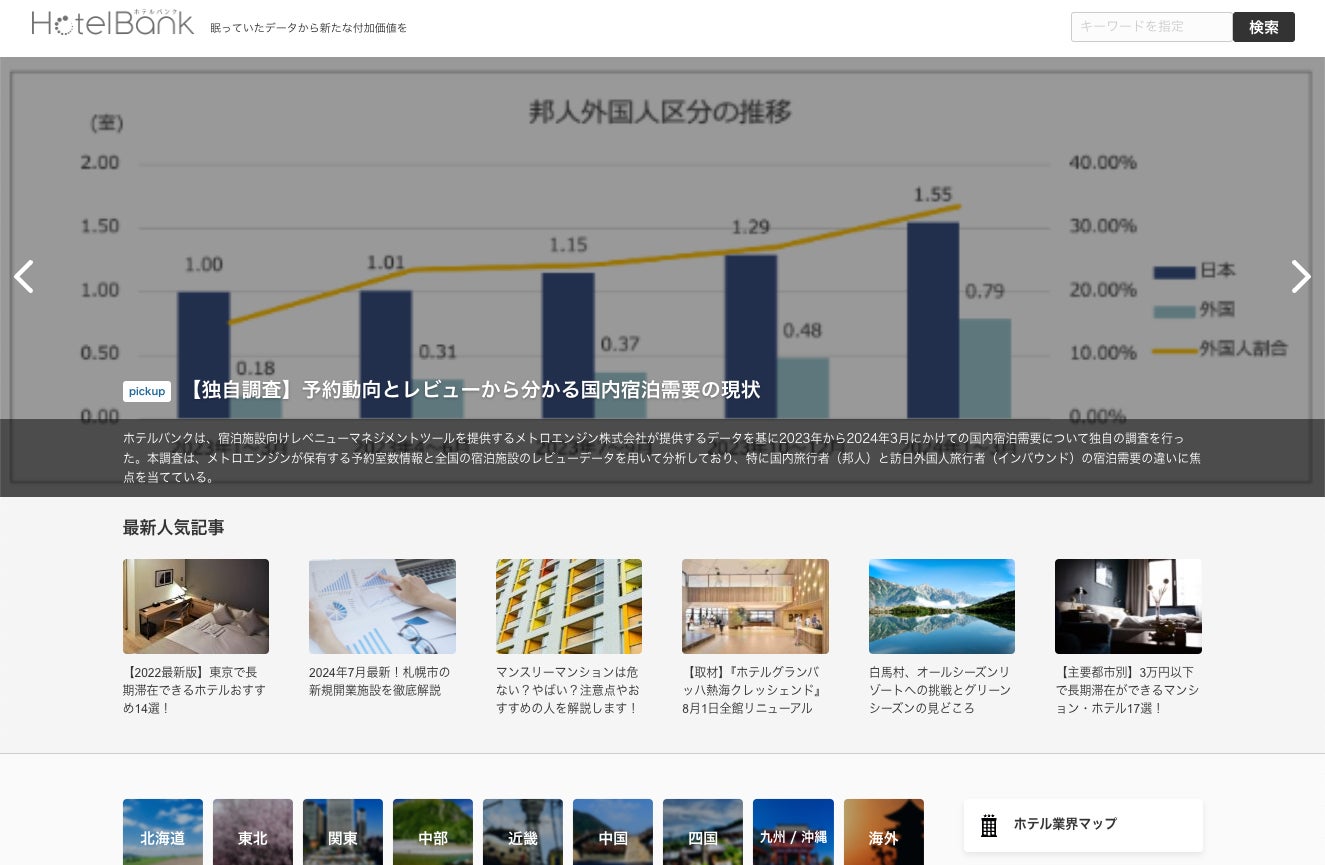Click the building icon beside ホテル業界マップ
Viewport: 1325px width, 865px height.
989,825
